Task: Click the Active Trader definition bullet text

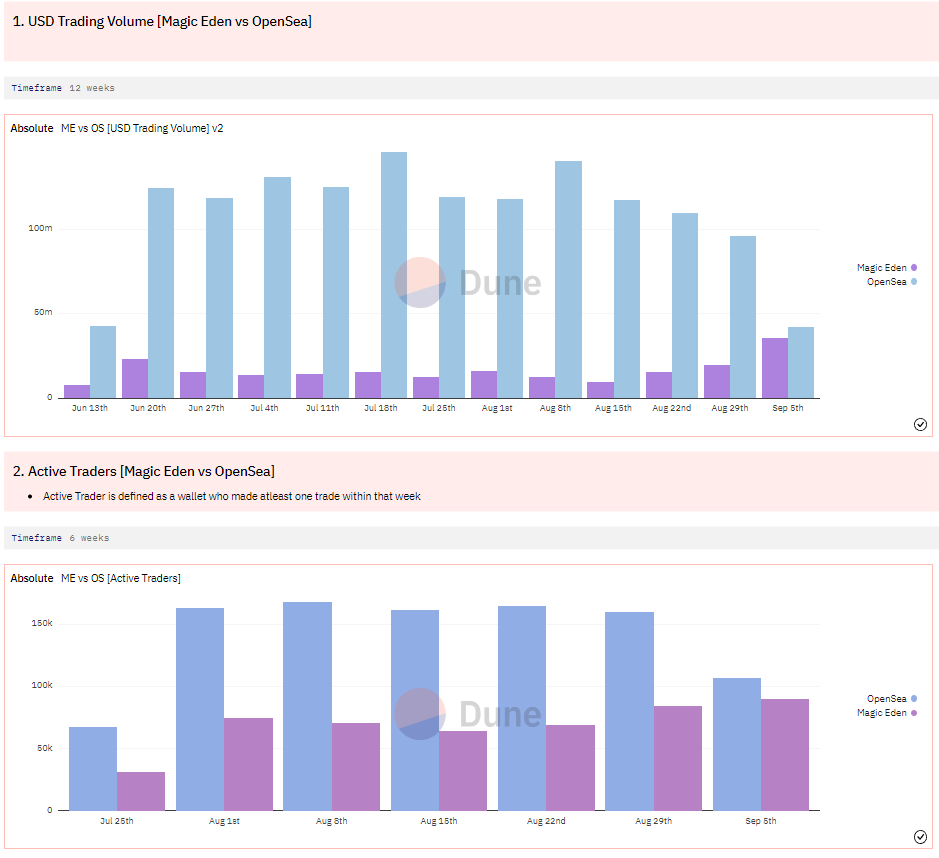Action: (232, 496)
